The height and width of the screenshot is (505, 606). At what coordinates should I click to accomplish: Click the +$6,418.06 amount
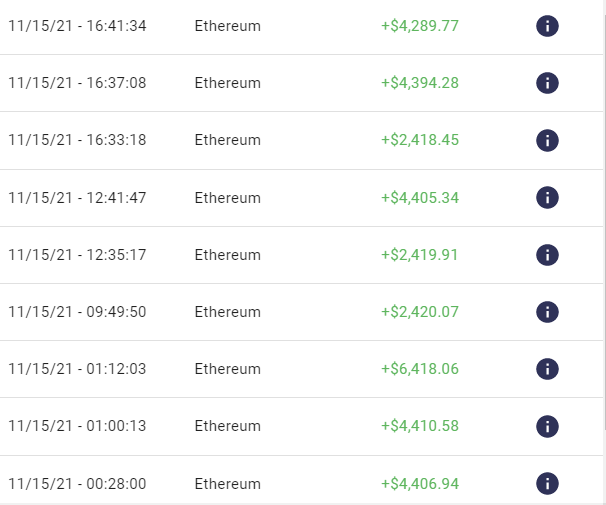pos(420,369)
